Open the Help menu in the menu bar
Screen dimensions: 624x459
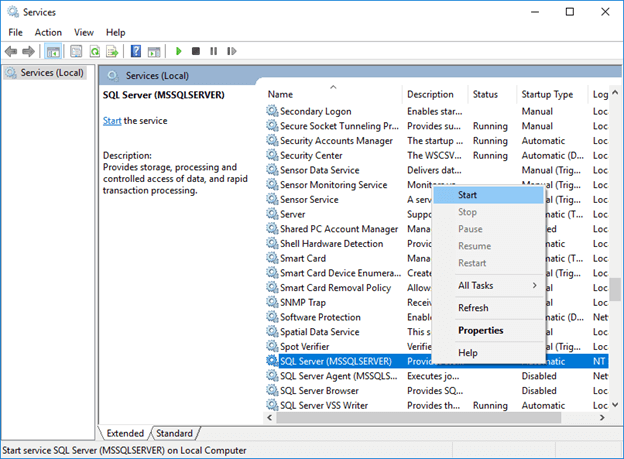point(115,32)
